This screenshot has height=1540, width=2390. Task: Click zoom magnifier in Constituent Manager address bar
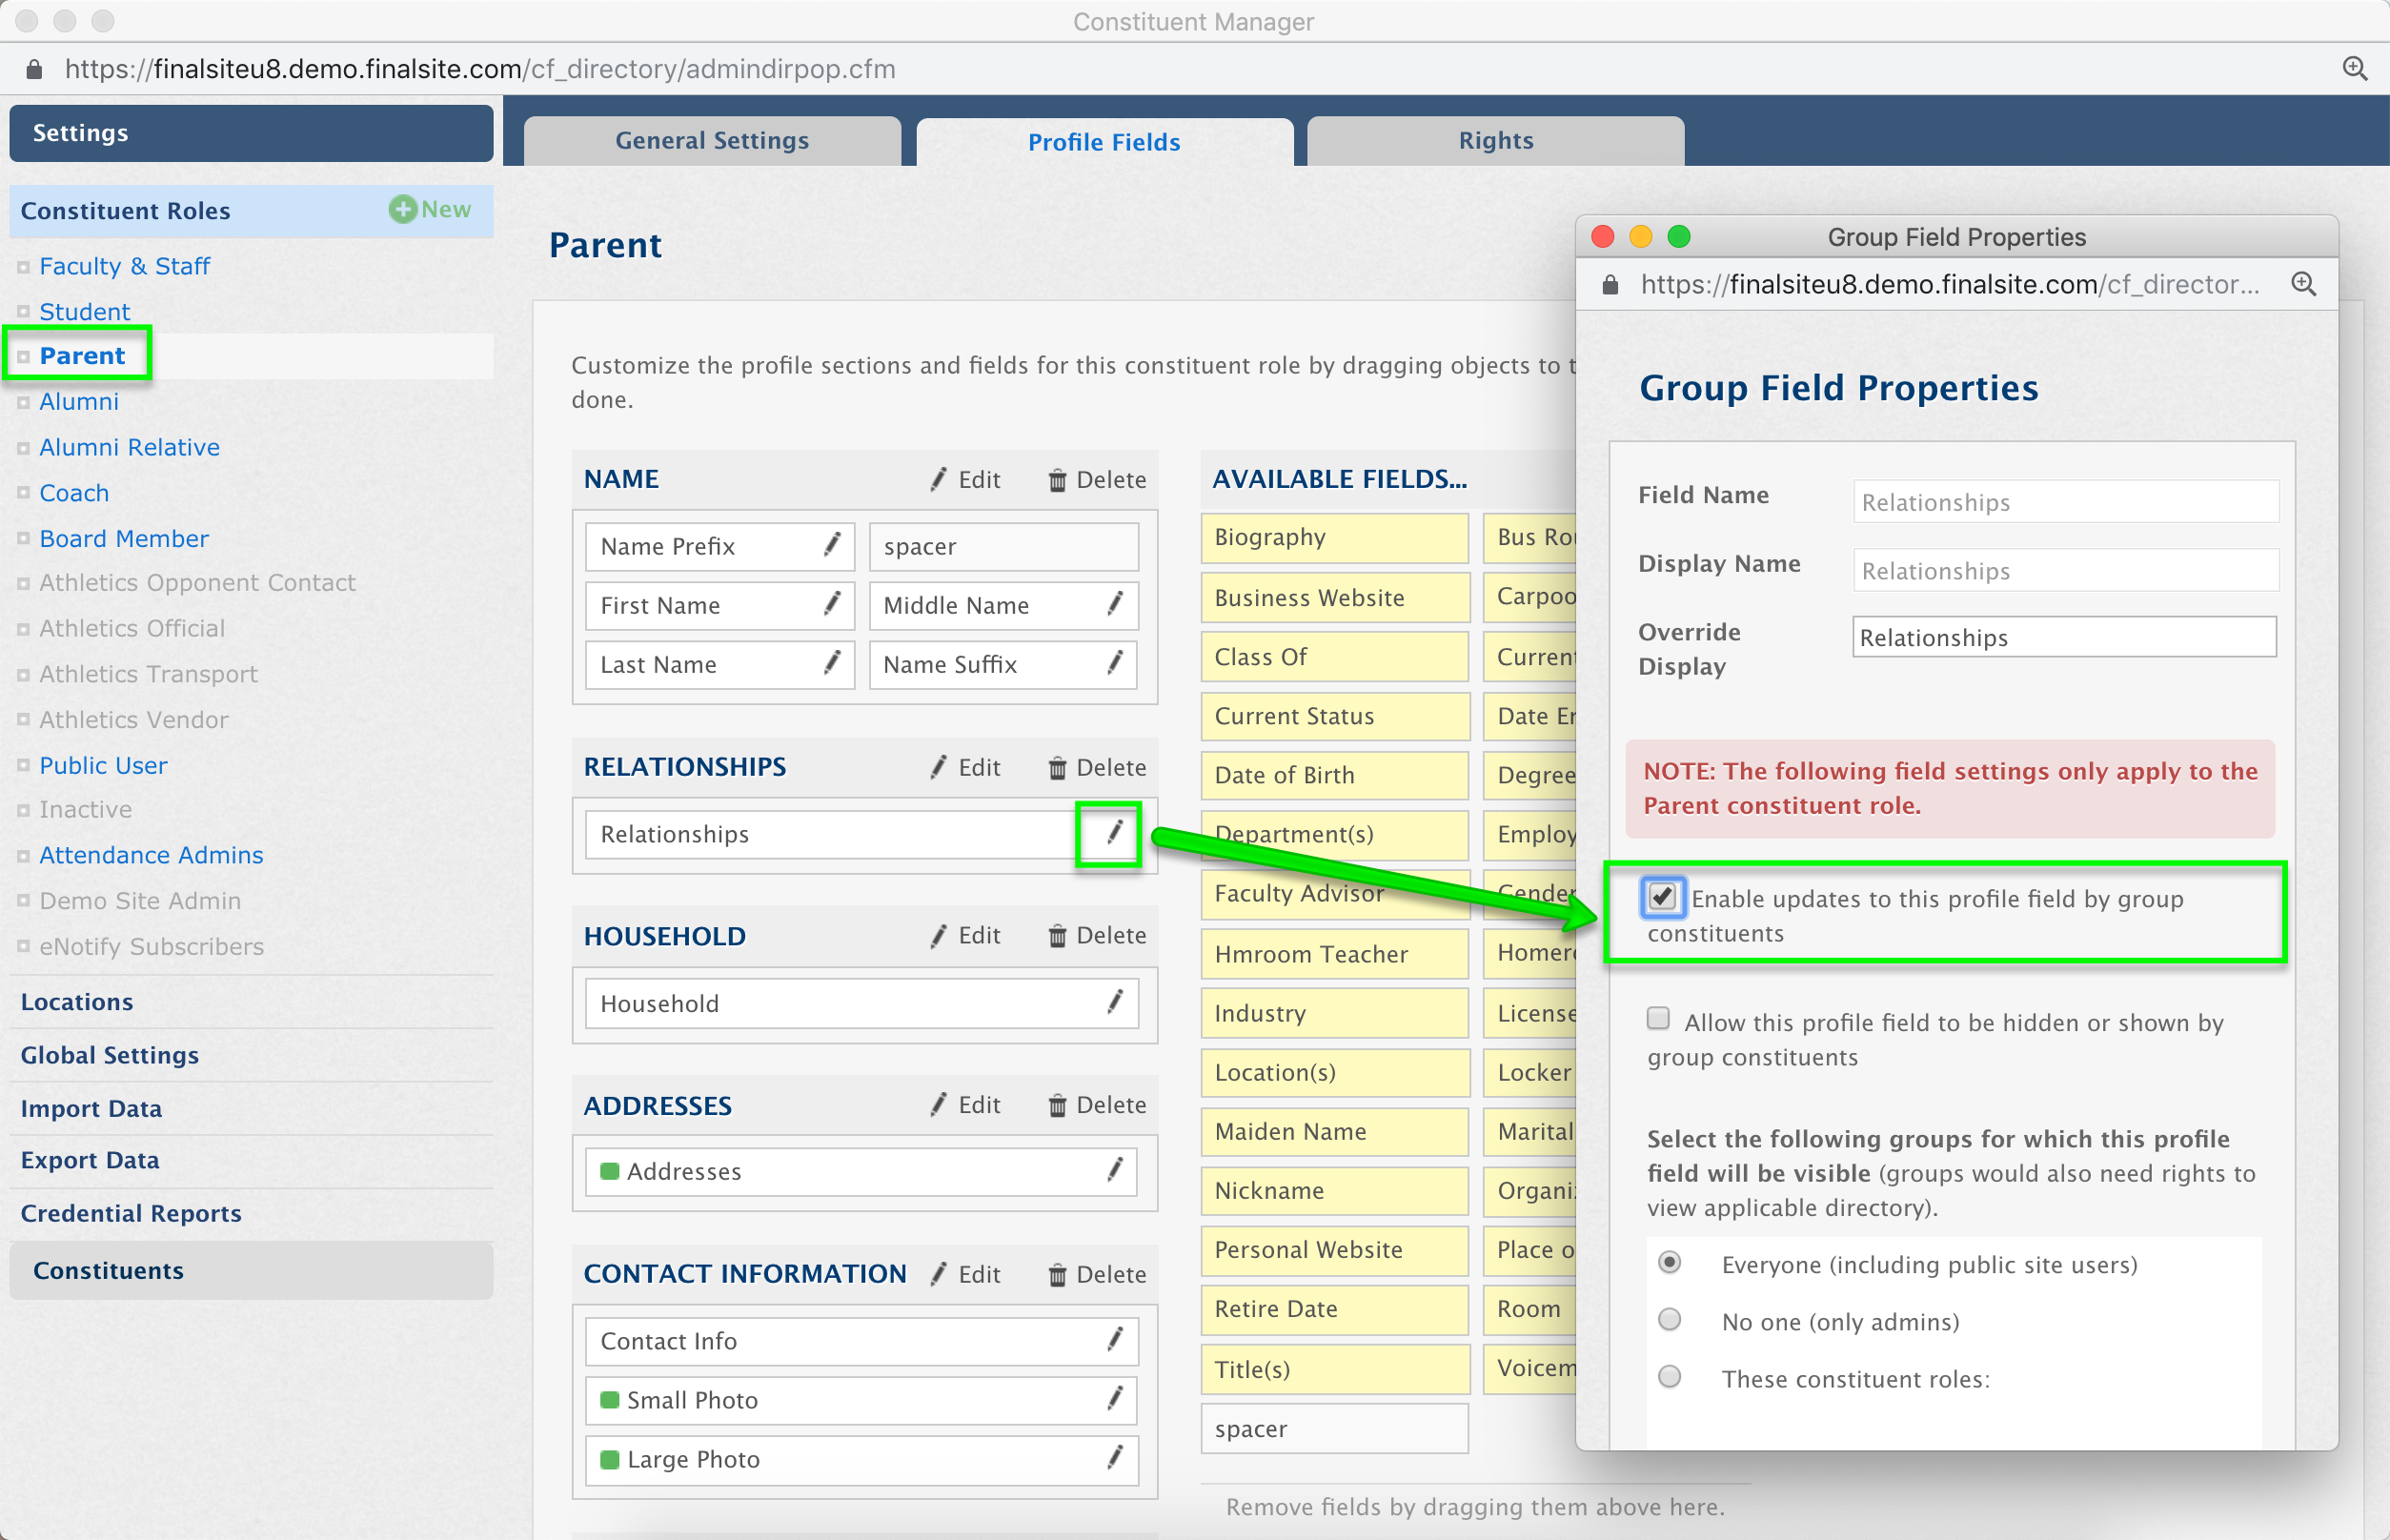tap(2355, 69)
